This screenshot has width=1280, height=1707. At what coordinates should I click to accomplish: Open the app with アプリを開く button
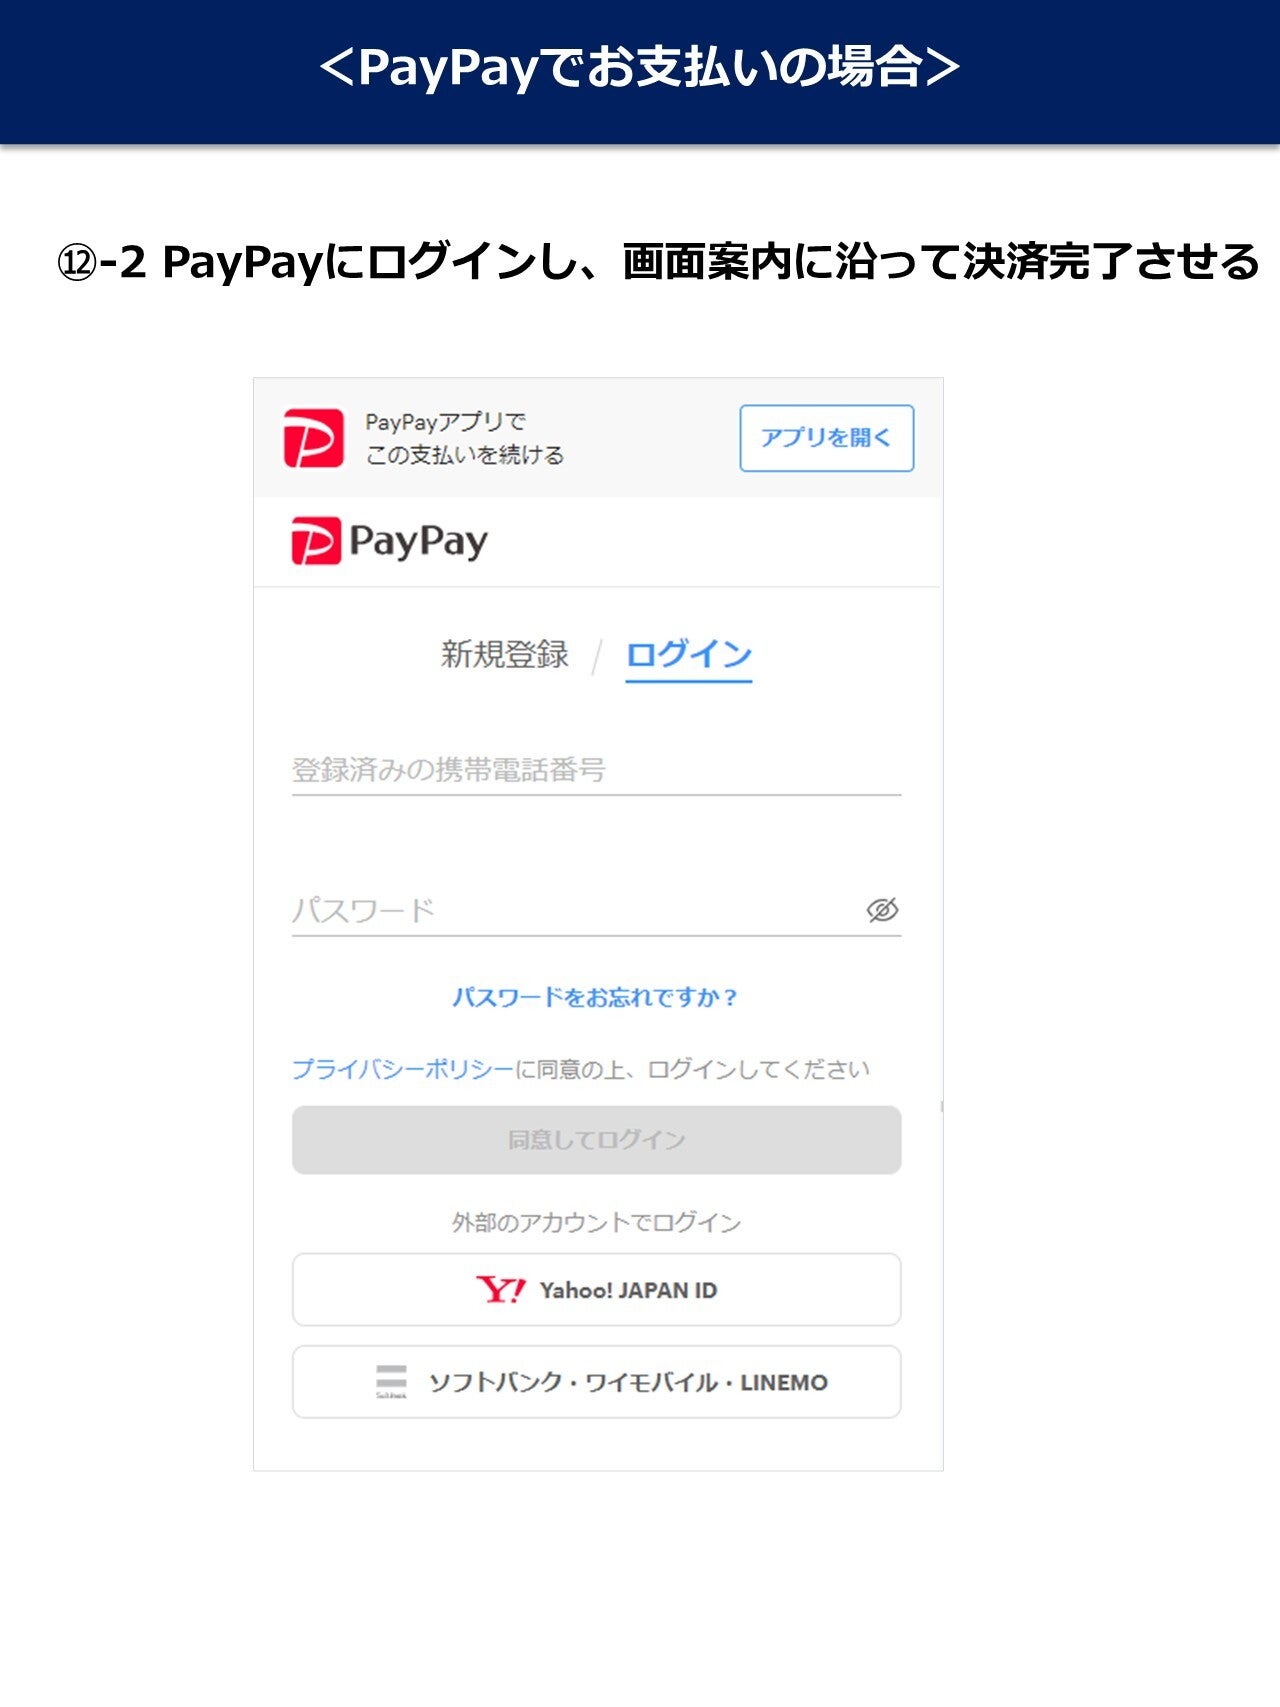point(827,438)
